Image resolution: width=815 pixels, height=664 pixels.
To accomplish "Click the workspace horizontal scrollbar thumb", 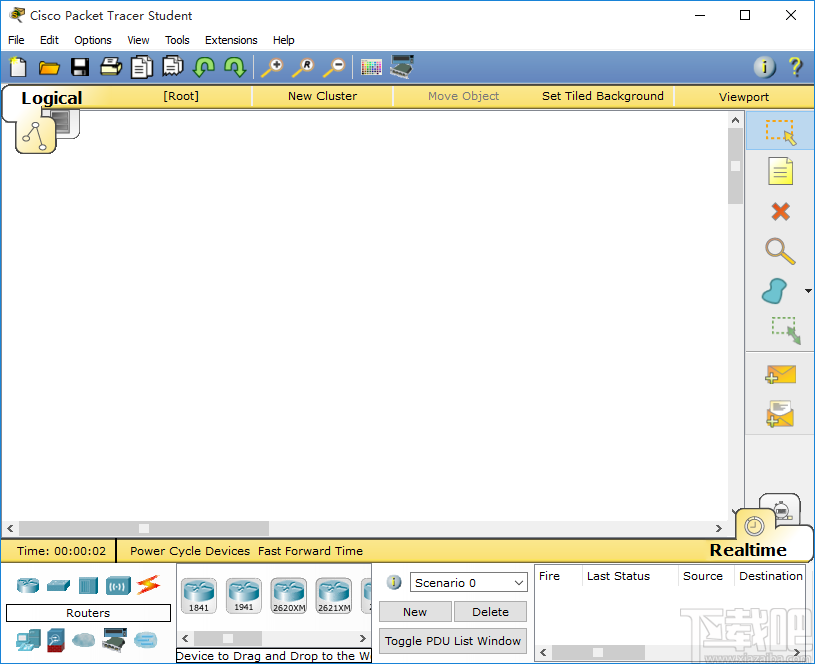I will click(x=144, y=528).
